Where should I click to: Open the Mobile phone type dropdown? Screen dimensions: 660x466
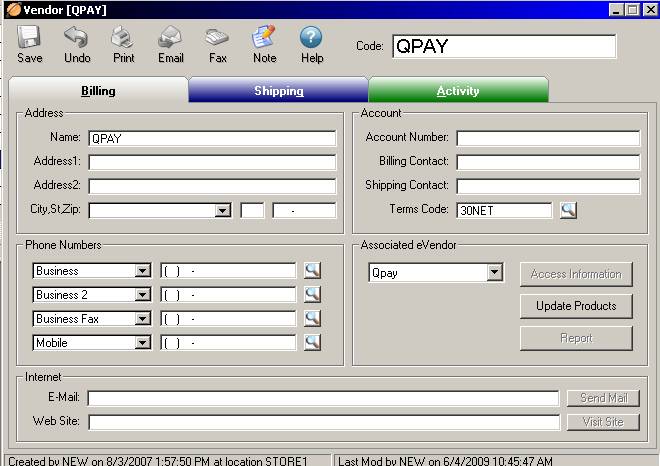143,343
